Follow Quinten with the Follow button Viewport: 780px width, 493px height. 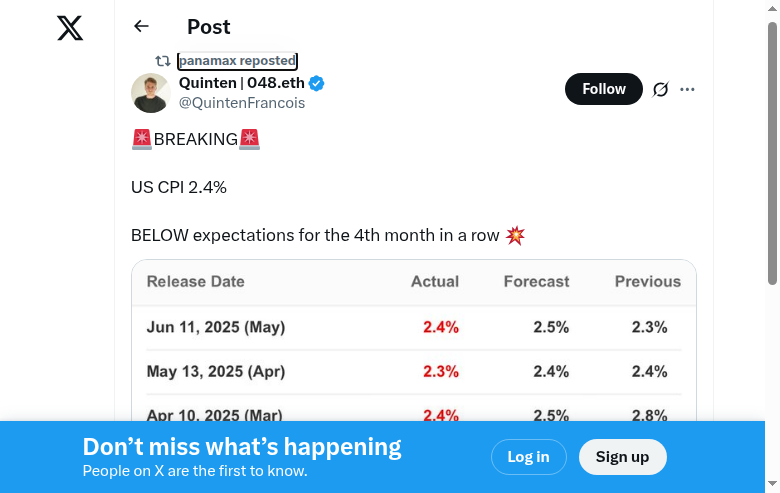(604, 89)
